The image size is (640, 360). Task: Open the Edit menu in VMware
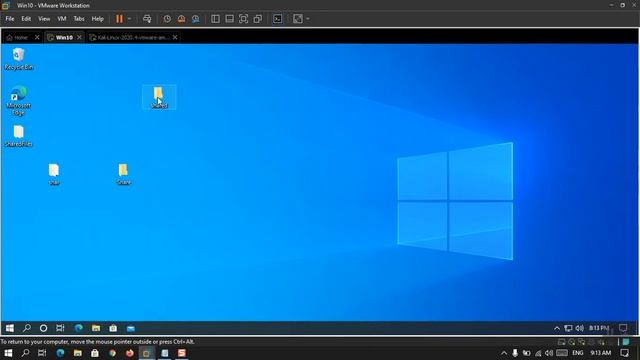tap(26, 19)
